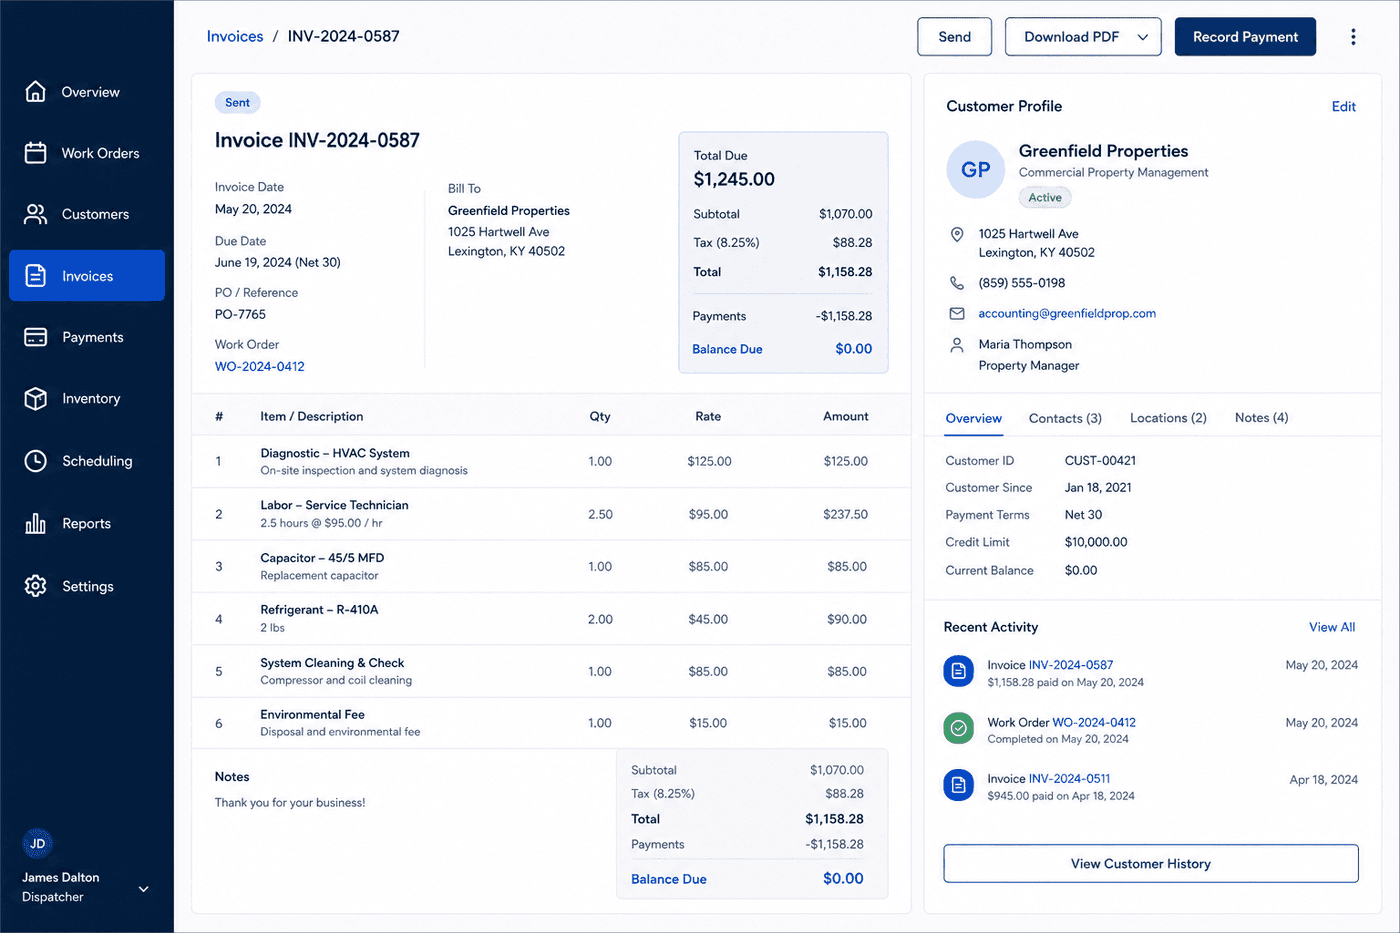1400x933 pixels.
Task: Open WO-2024-0412 link in Recent Activity
Action: (1094, 722)
